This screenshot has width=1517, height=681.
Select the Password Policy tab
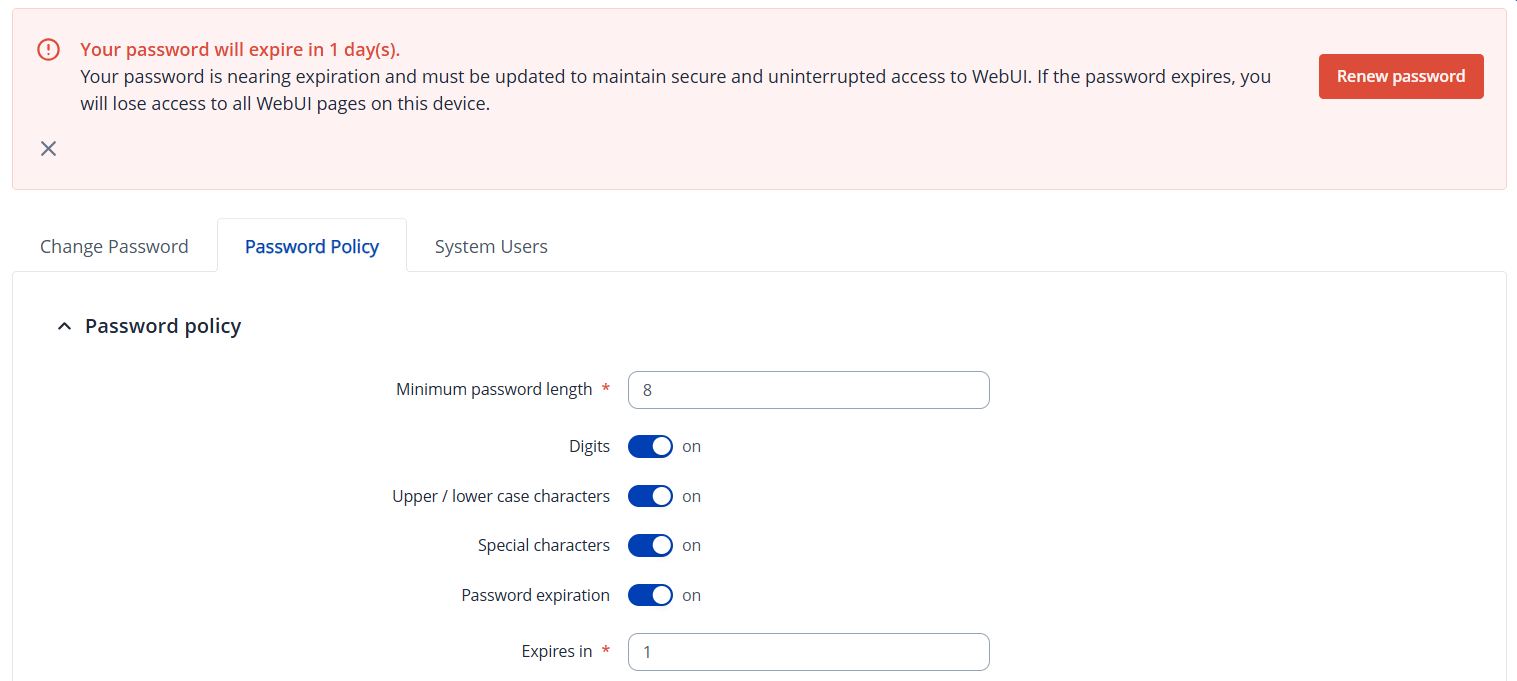pyautogui.click(x=312, y=247)
